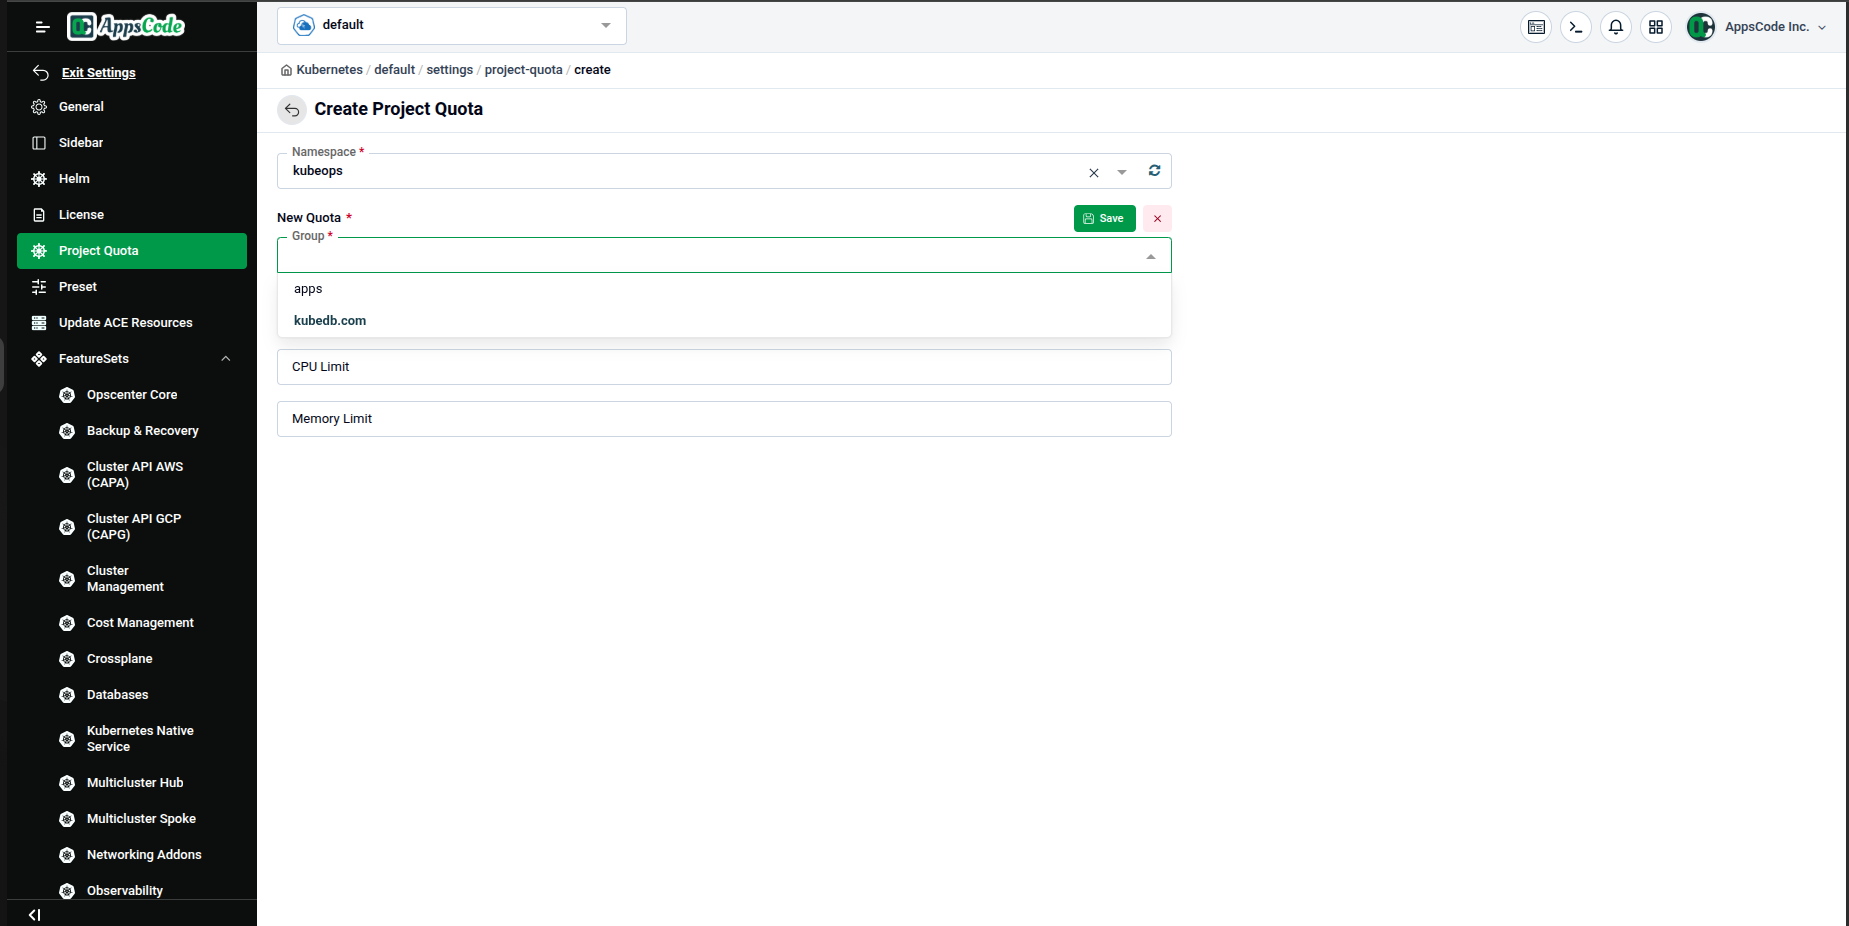Refresh the Namespace list with the reload icon
The width and height of the screenshot is (1849, 926).
point(1154,171)
